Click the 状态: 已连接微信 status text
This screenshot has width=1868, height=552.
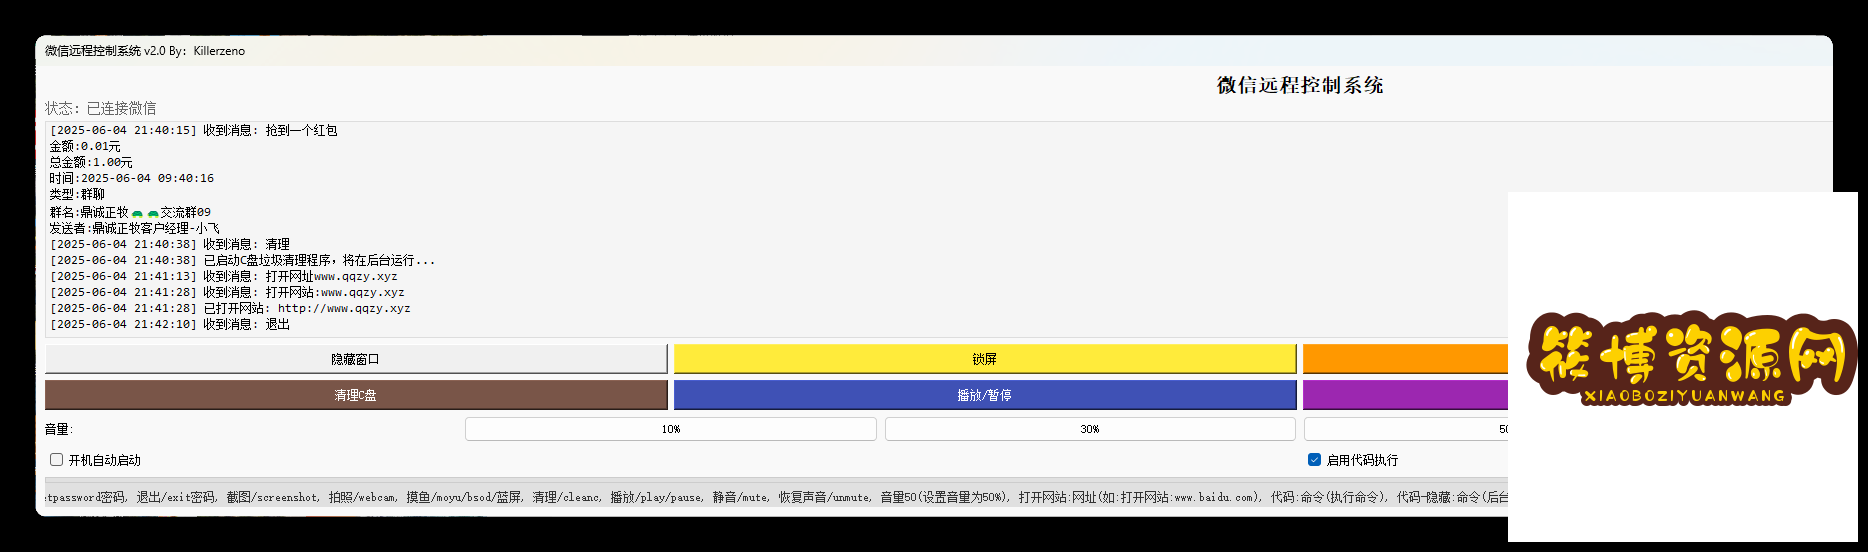(x=101, y=108)
